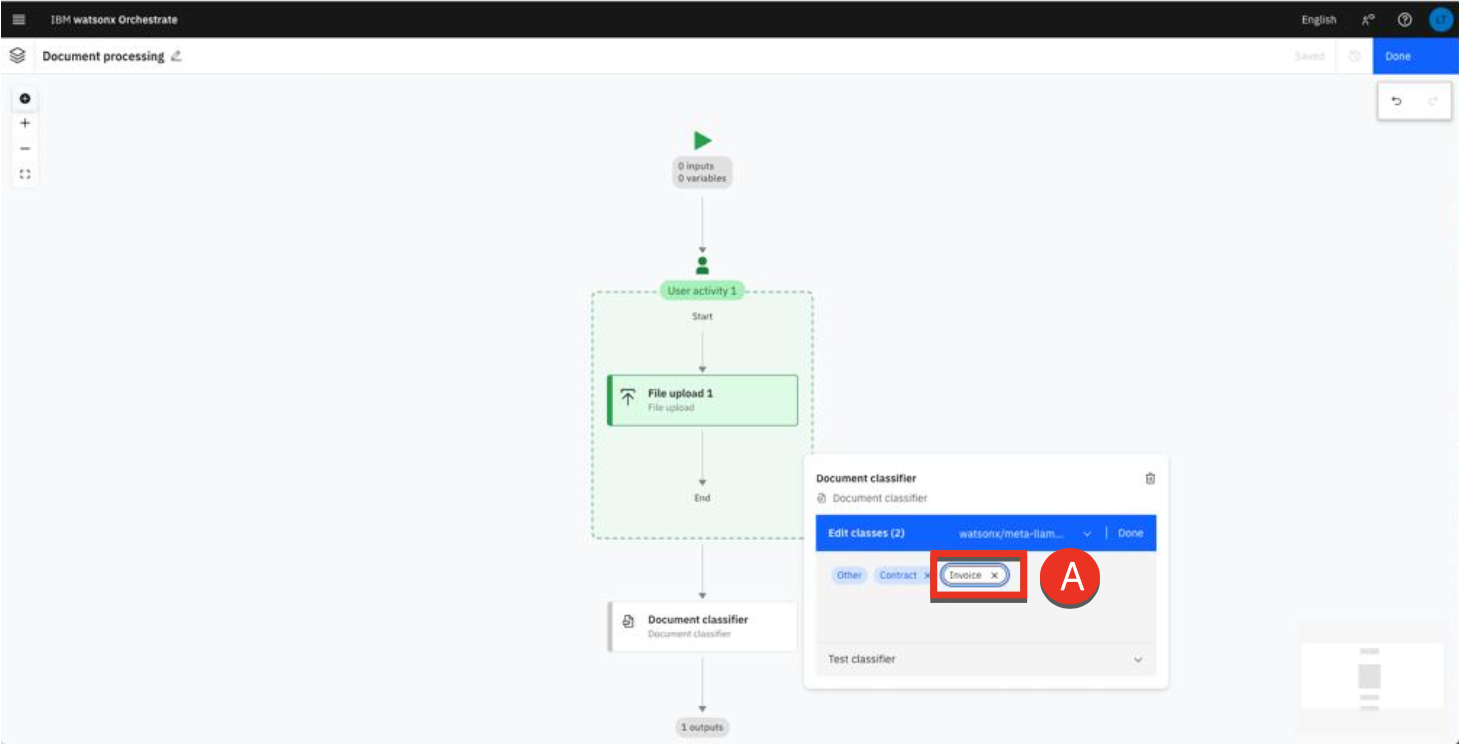This screenshot has width=1459, height=744.
Task: Click Done in the Edit classes bar
Action: coord(1130,533)
